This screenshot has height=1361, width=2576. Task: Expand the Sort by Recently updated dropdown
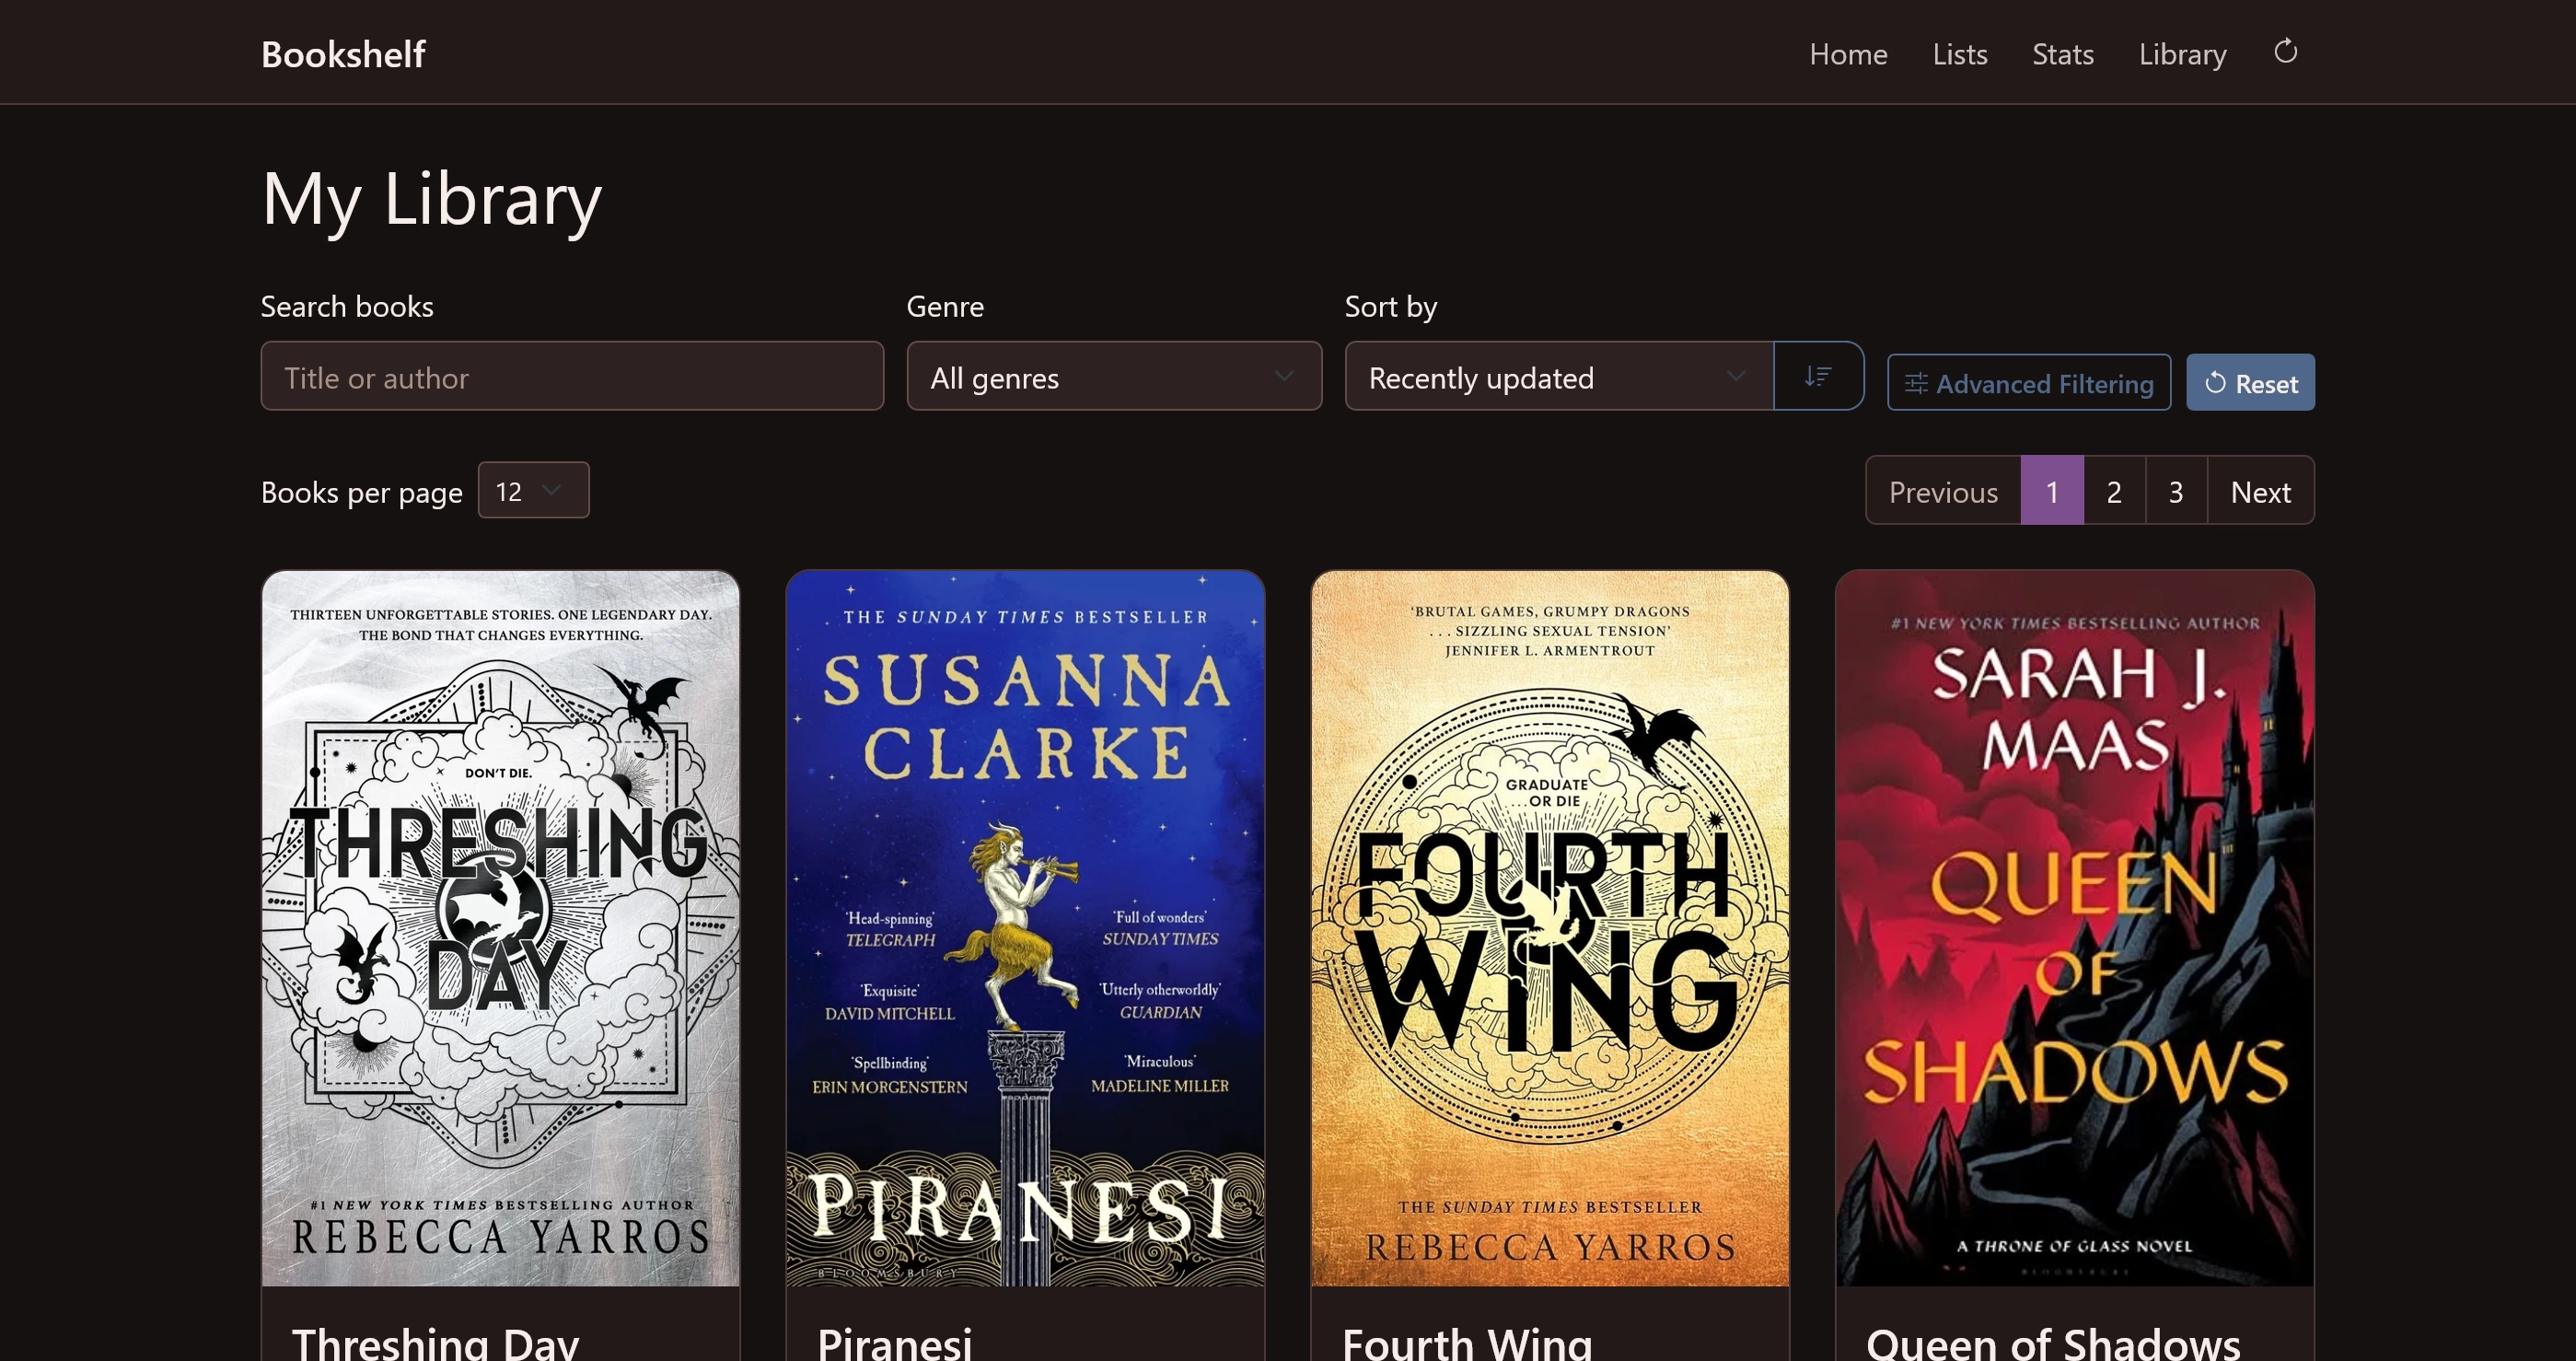tap(1559, 376)
